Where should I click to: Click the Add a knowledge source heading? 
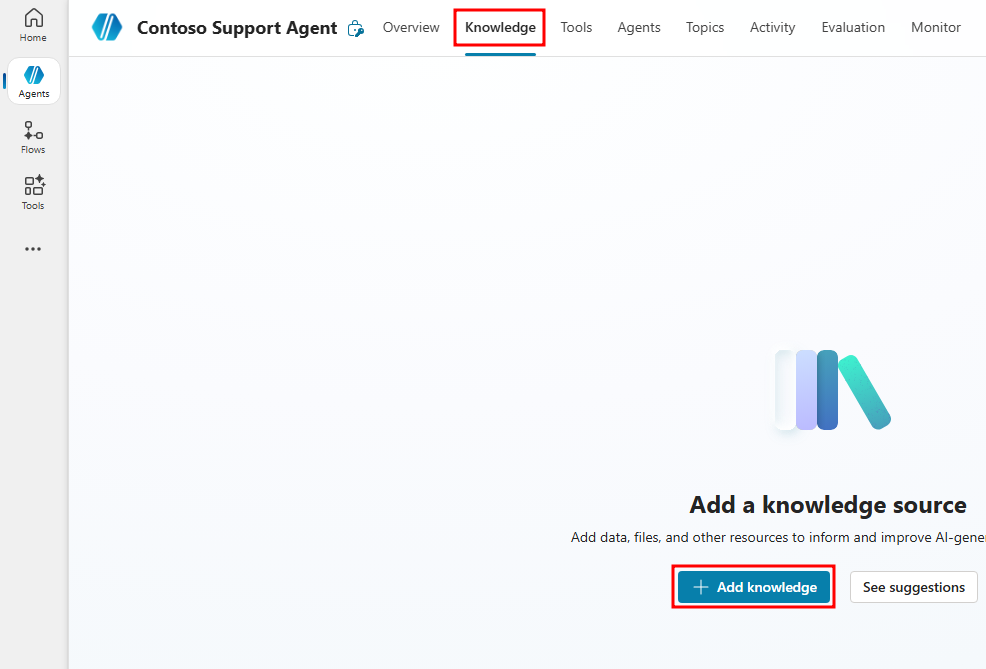coord(828,505)
